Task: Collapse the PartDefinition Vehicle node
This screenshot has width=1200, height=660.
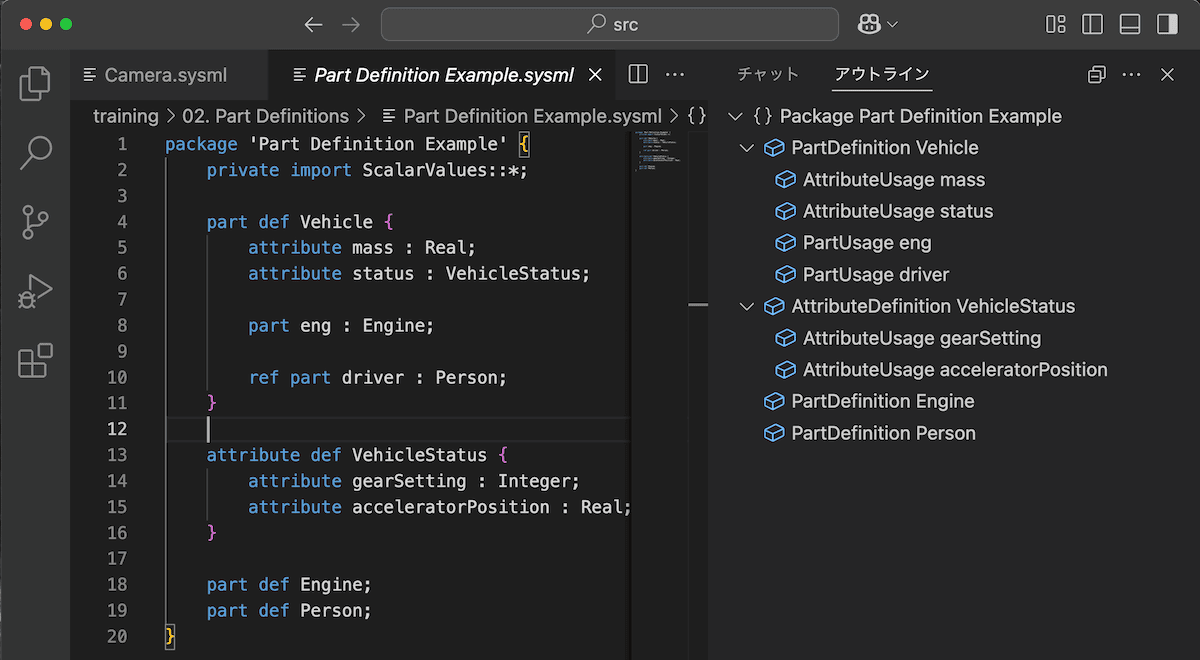Action: (x=747, y=148)
